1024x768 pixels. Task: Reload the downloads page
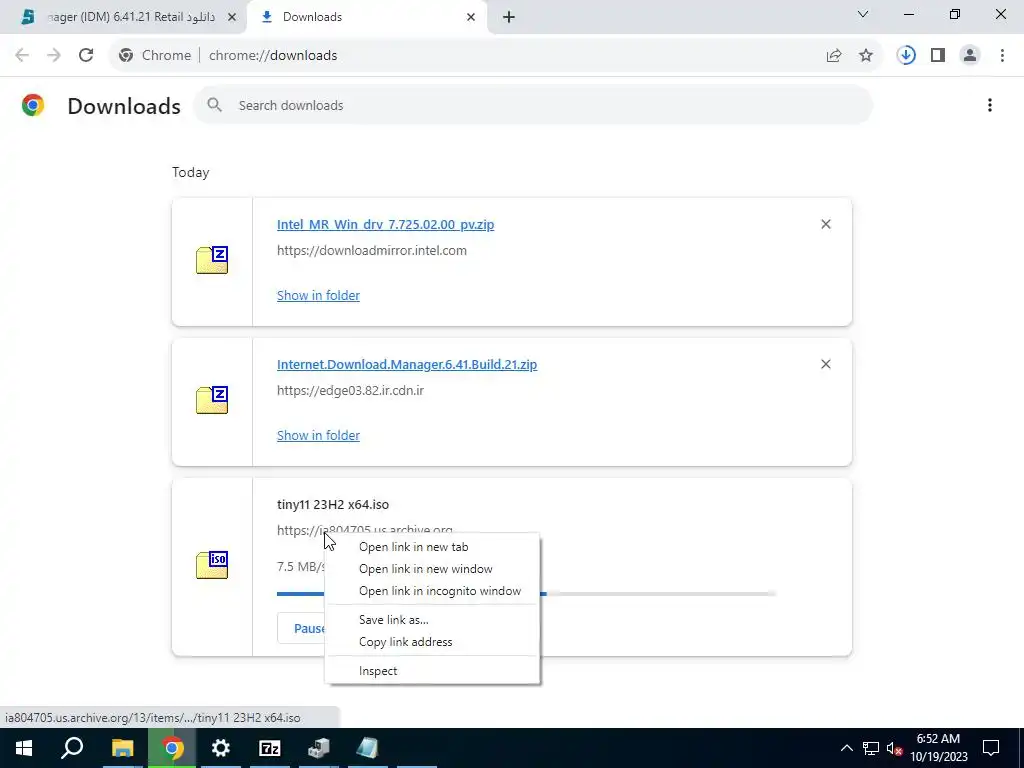86,56
